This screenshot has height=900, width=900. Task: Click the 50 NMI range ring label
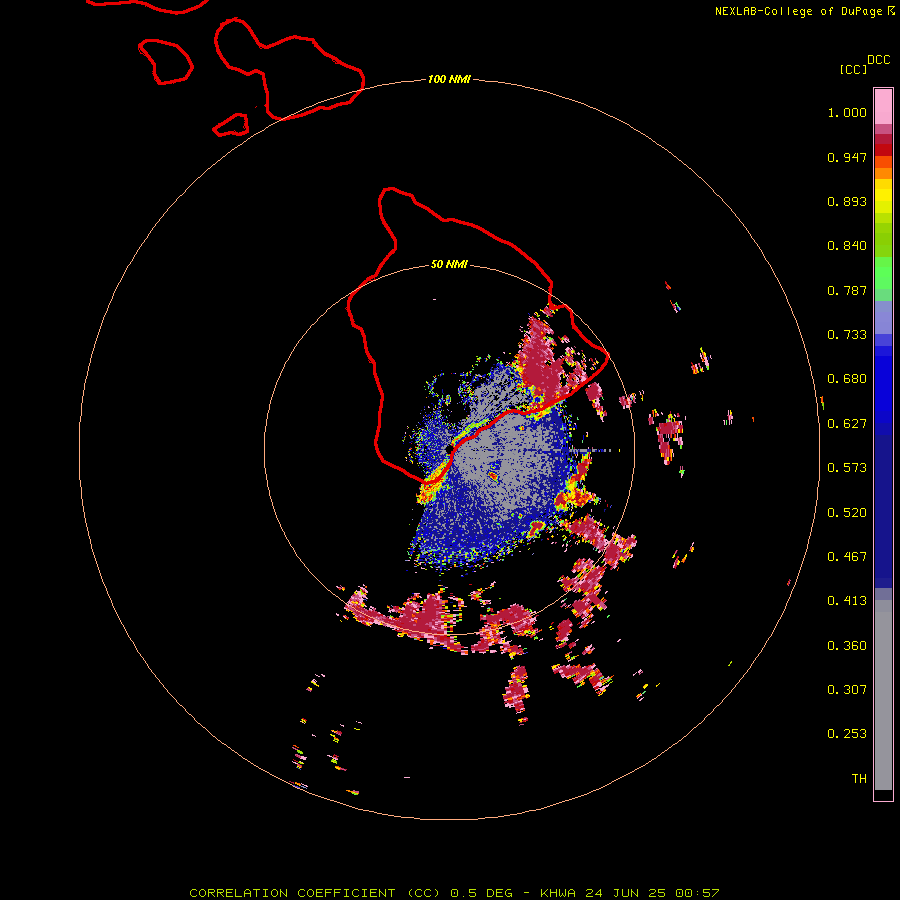pos(449,264)
